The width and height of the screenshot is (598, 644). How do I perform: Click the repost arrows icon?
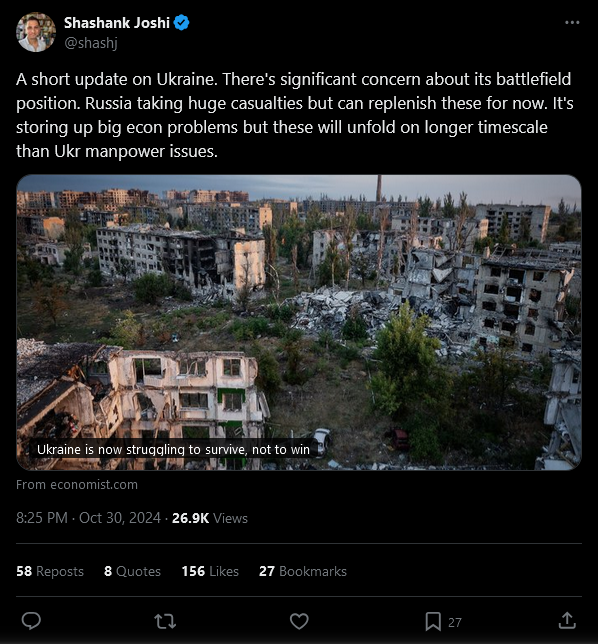(165, 621)
